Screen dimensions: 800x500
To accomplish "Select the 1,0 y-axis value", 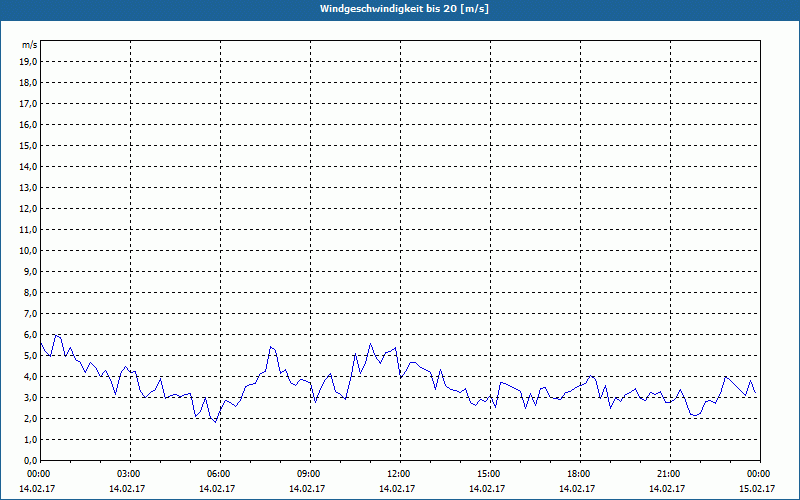I will tap(30, 439).
